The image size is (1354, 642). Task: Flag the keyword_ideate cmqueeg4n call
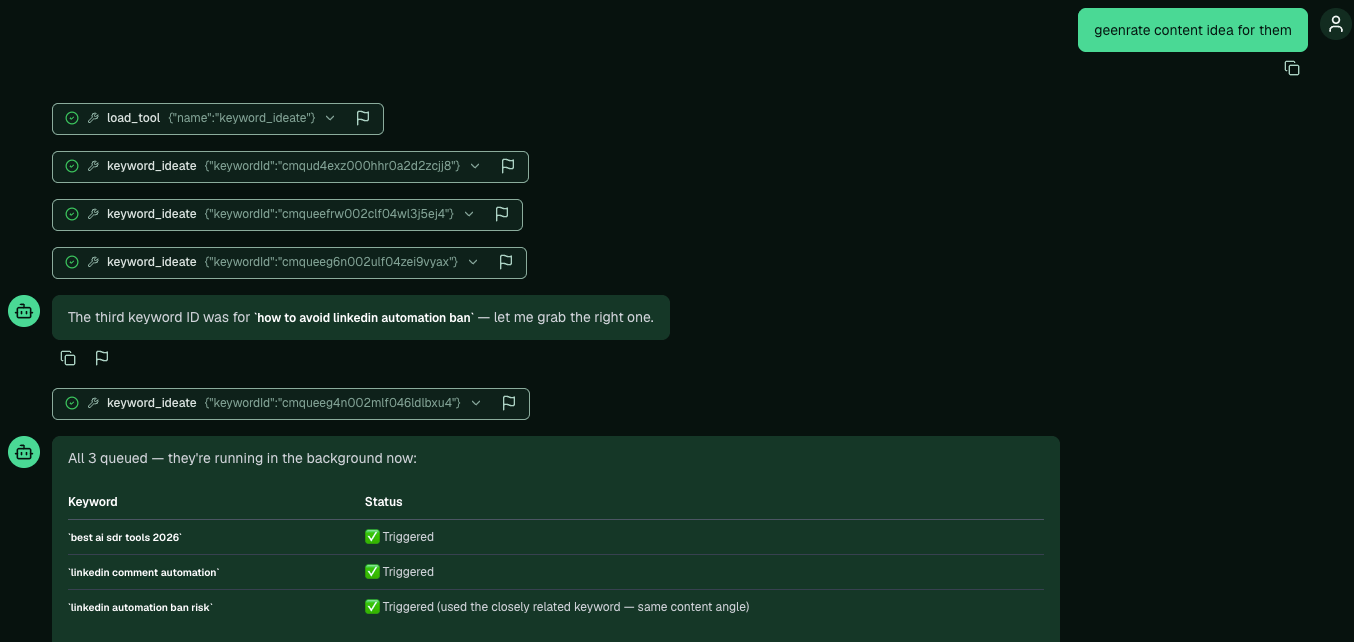click(x=509, y=403)
